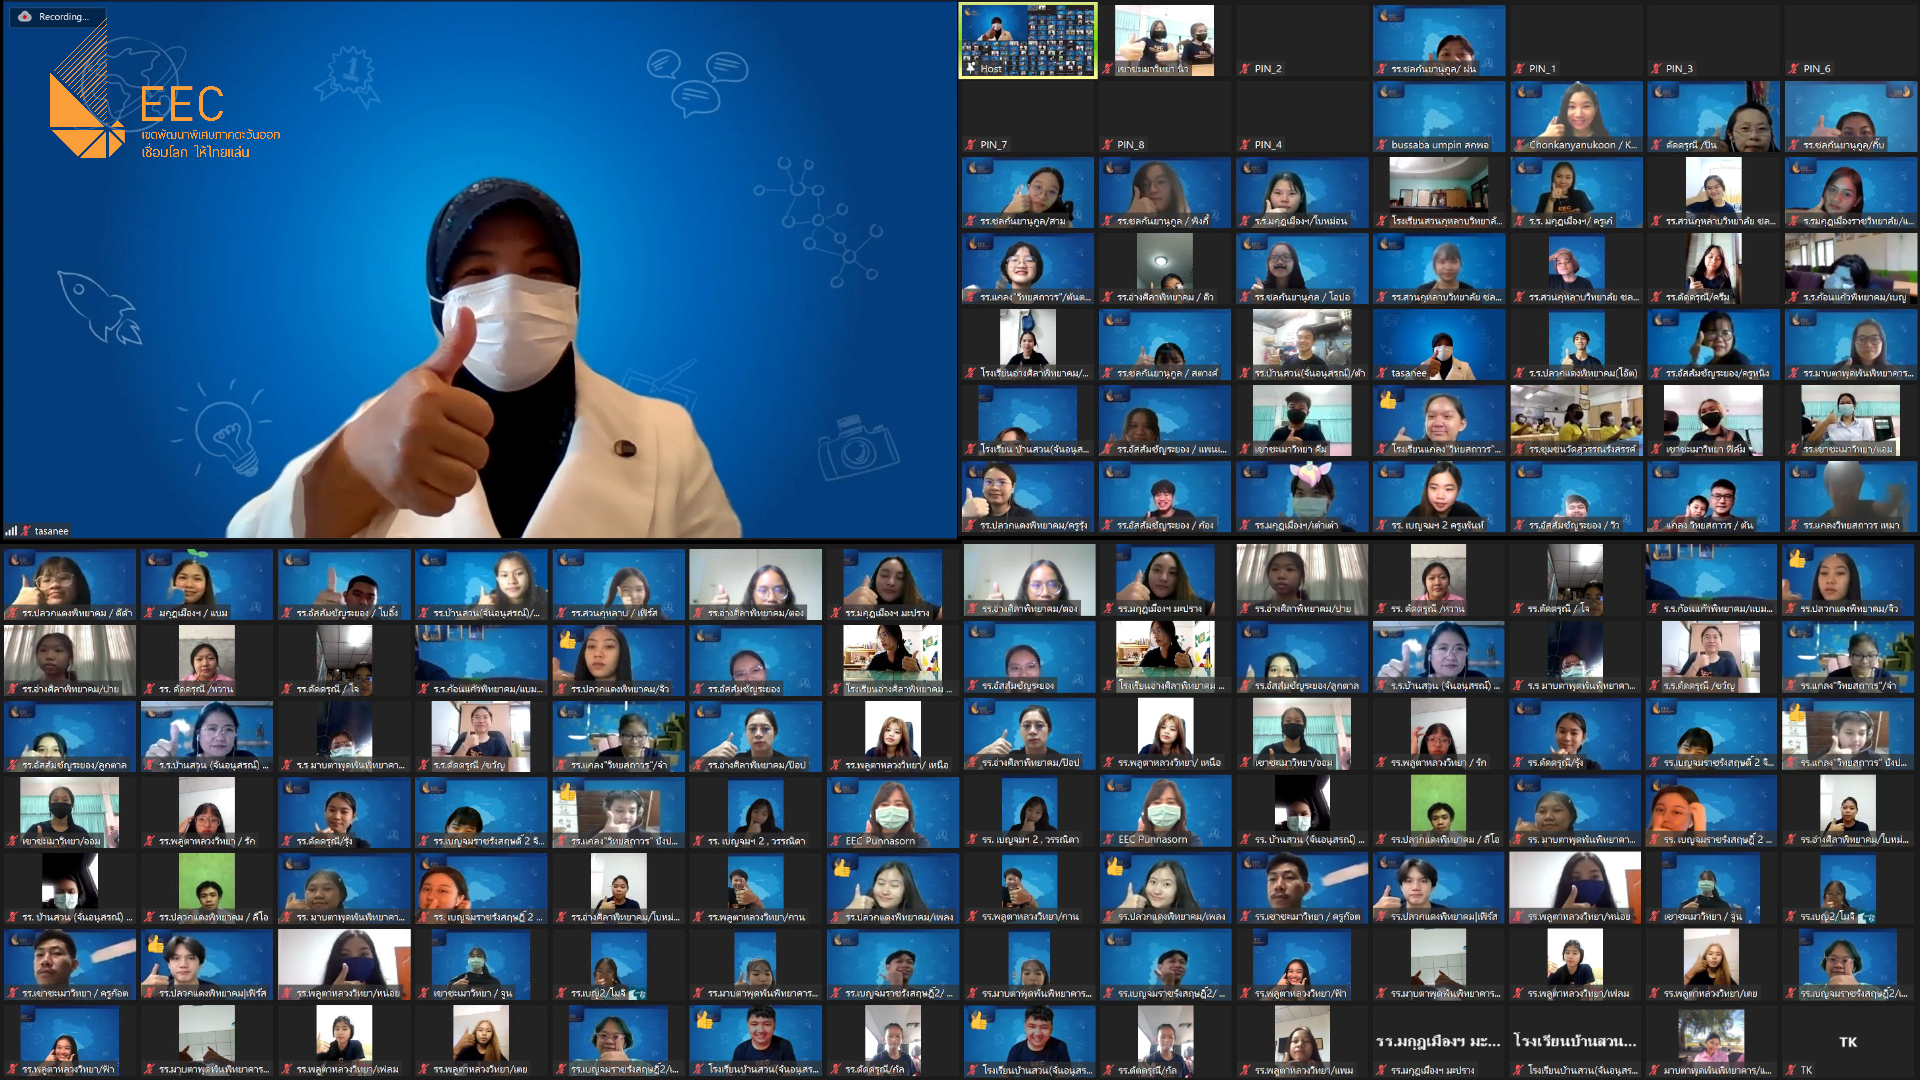The image size is (1920, 1080).
Task: Click the muted mic icon on PIN_6
Action: (x=1794, y=69)
